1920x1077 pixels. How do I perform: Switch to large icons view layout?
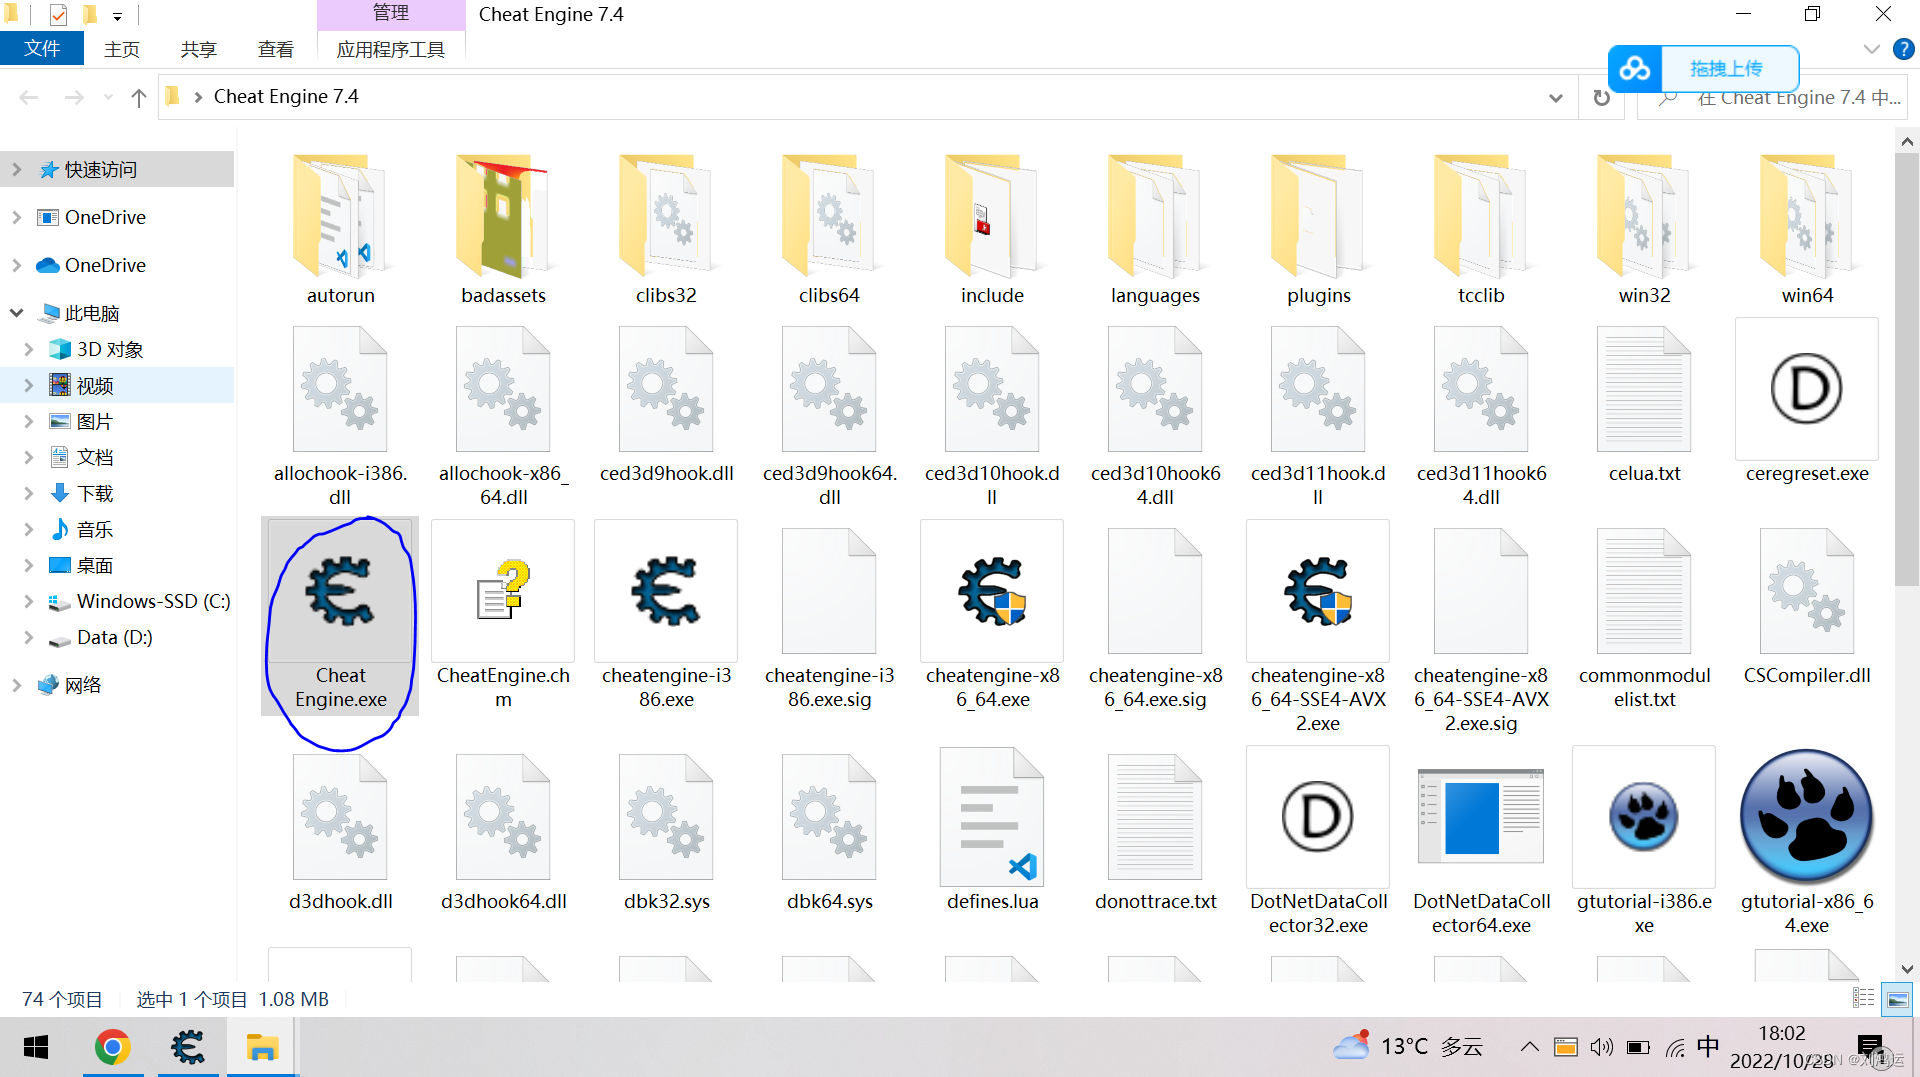1897,998
